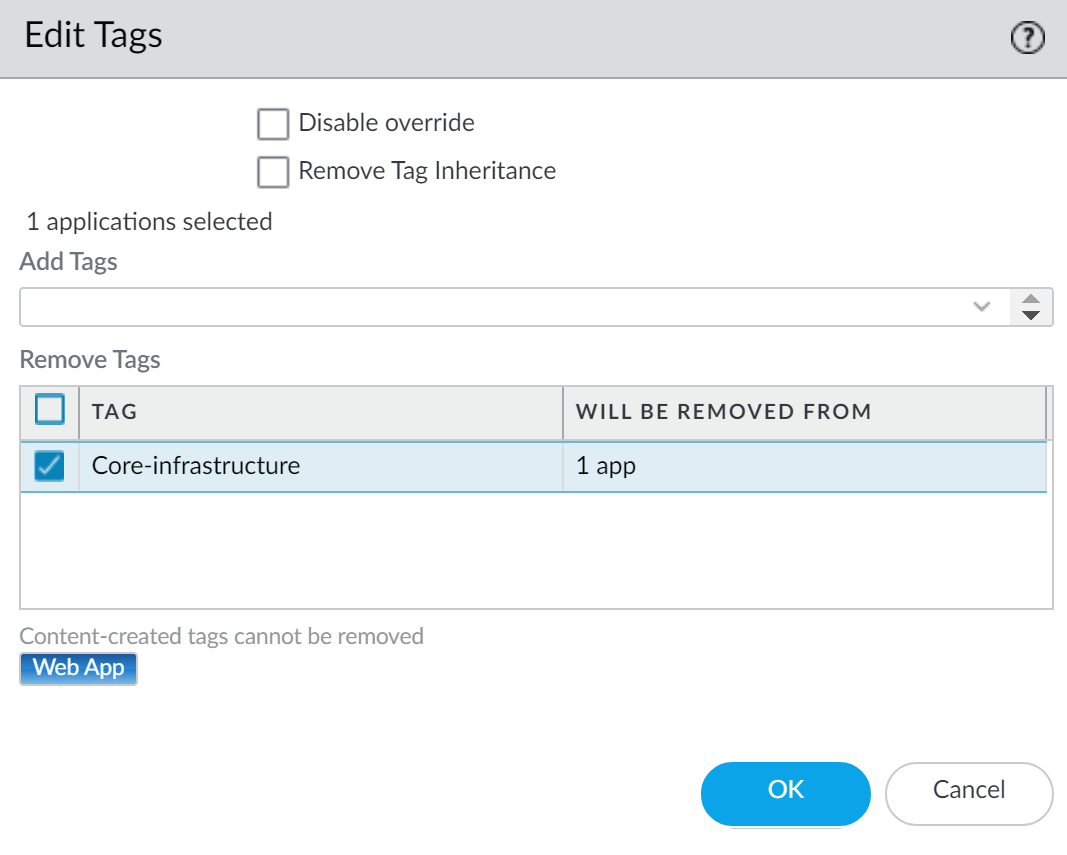Click the 'Remove Tag Inheritance' label text

click(427, 171)
